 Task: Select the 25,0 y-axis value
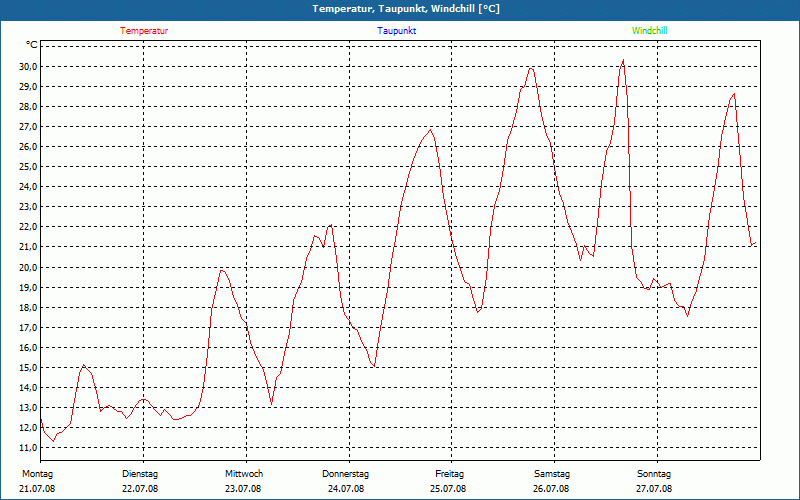[28, 167]
